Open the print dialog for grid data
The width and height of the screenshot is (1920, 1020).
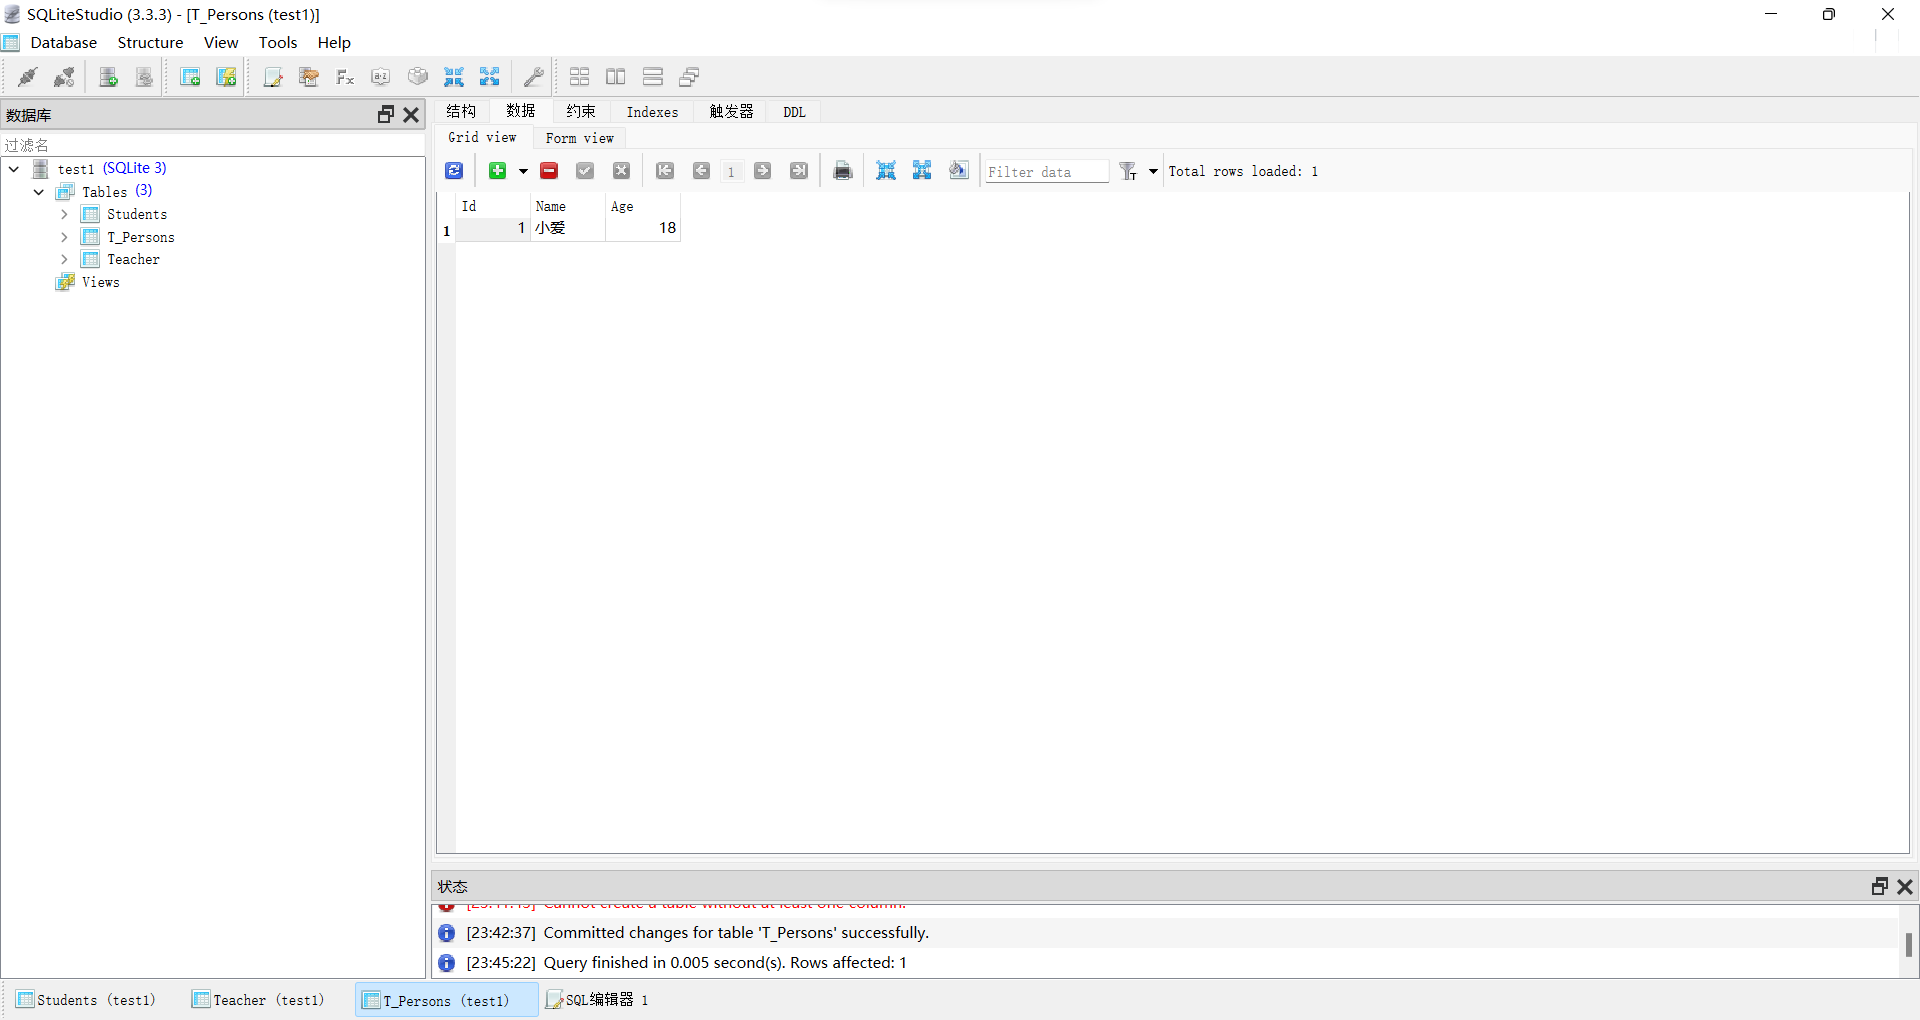(843, 171)
